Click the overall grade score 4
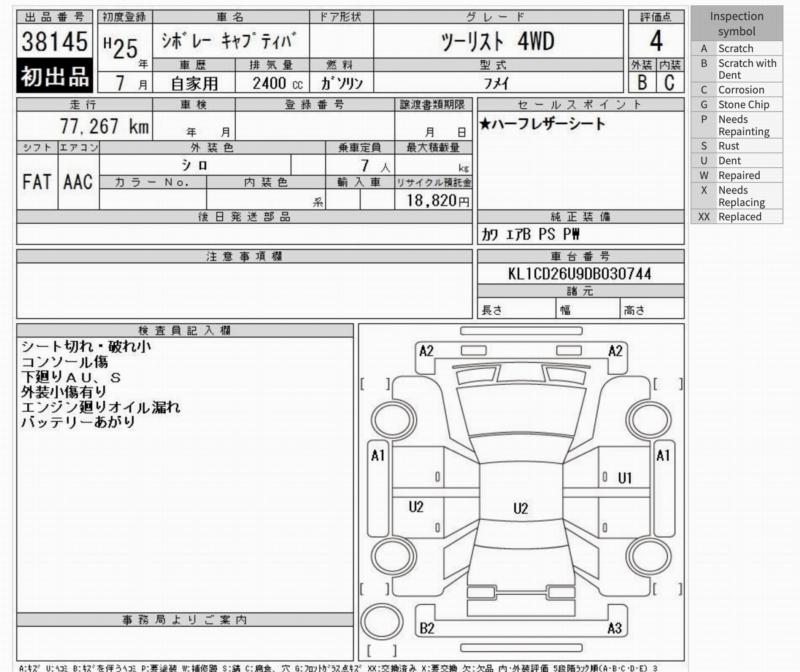Screen dimensions: 800x672 (656, 42)
